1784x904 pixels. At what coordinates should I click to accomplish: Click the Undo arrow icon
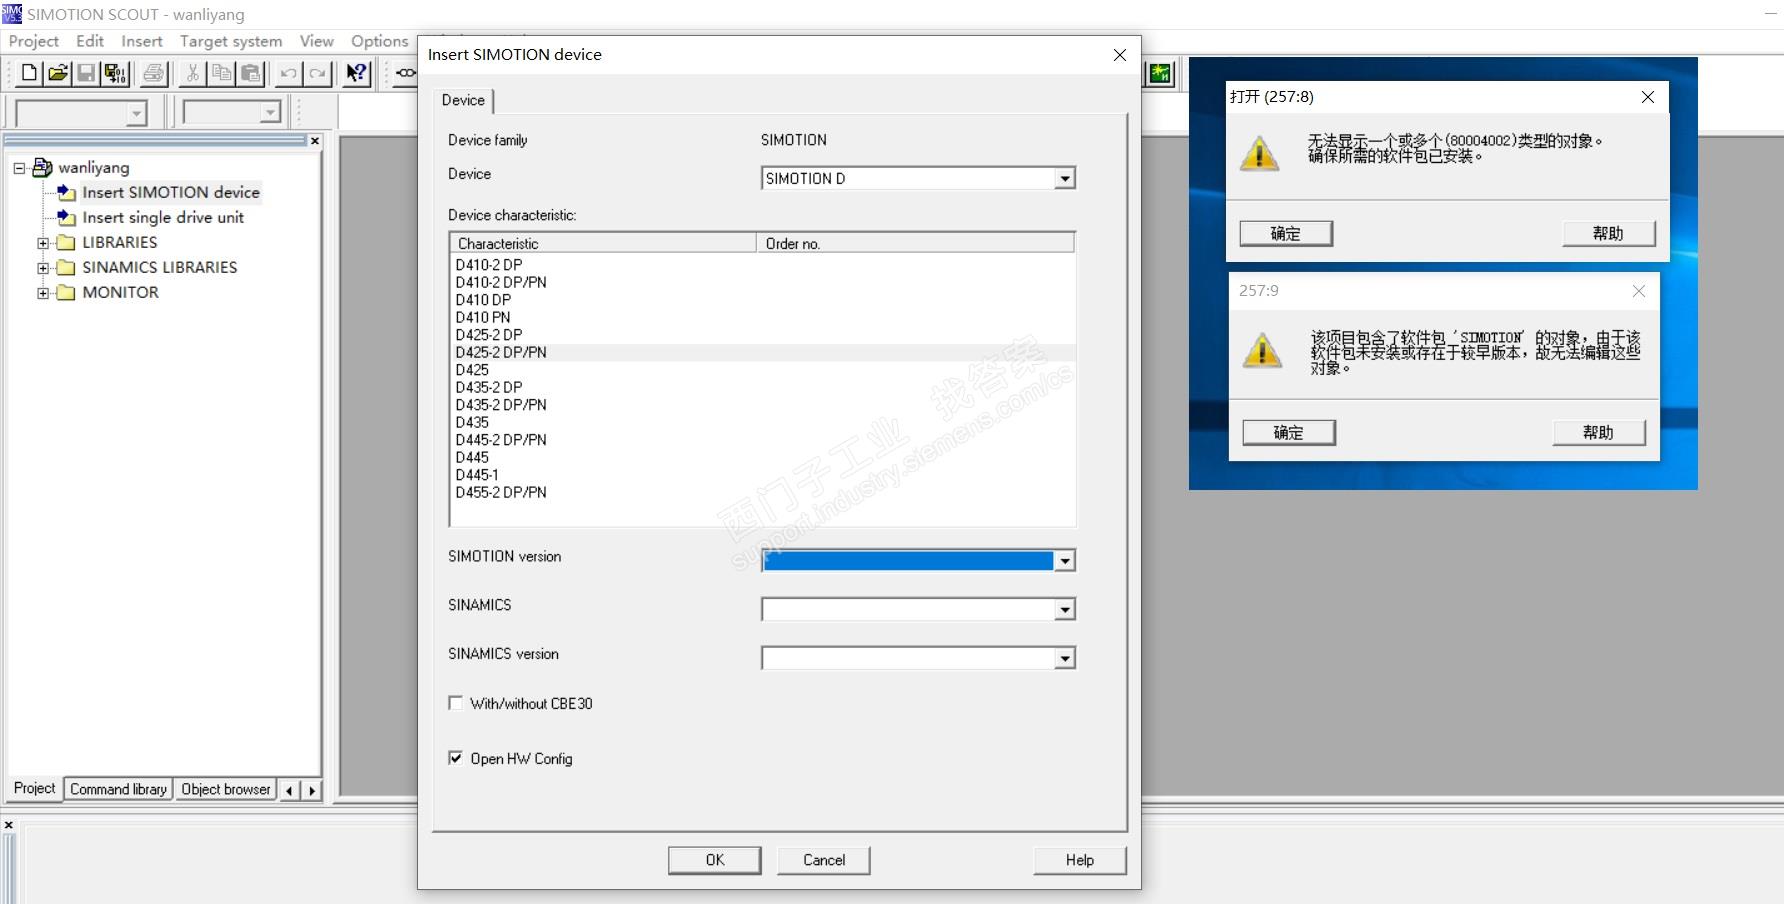289,73
